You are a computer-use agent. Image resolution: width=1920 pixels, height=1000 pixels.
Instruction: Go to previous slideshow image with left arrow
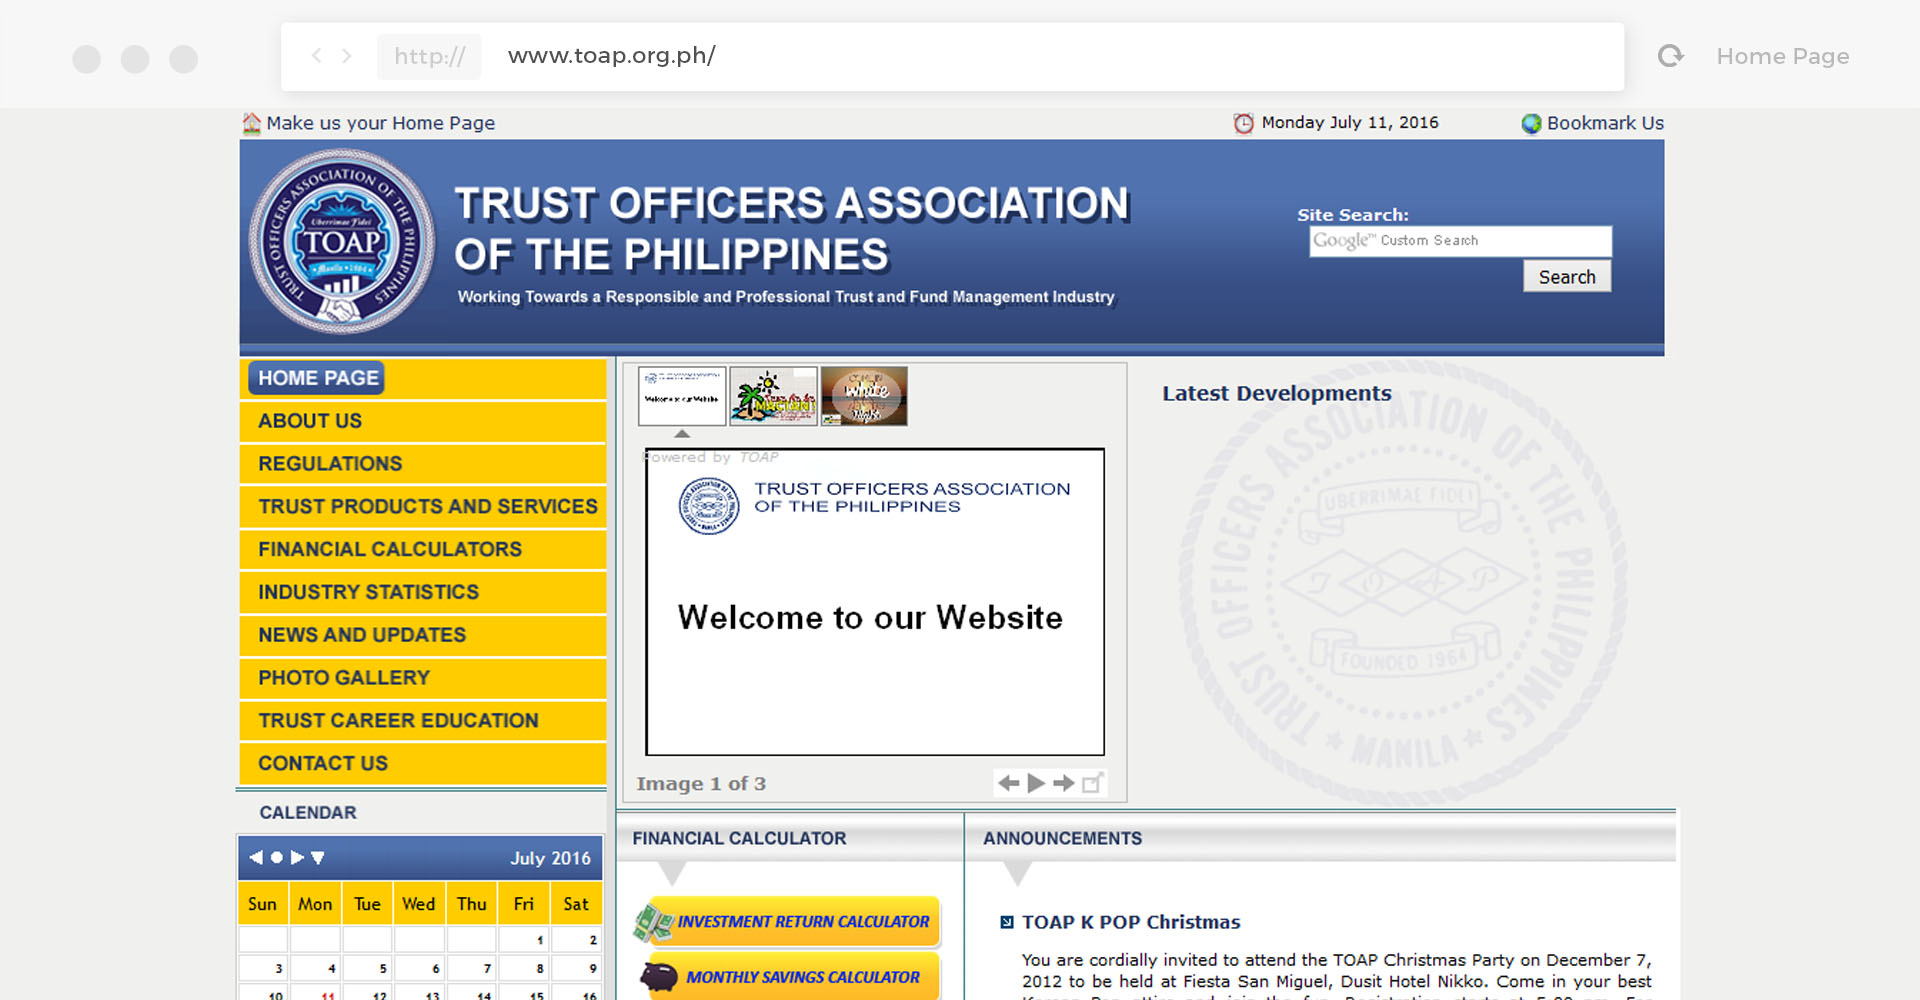click(1009, 783)
